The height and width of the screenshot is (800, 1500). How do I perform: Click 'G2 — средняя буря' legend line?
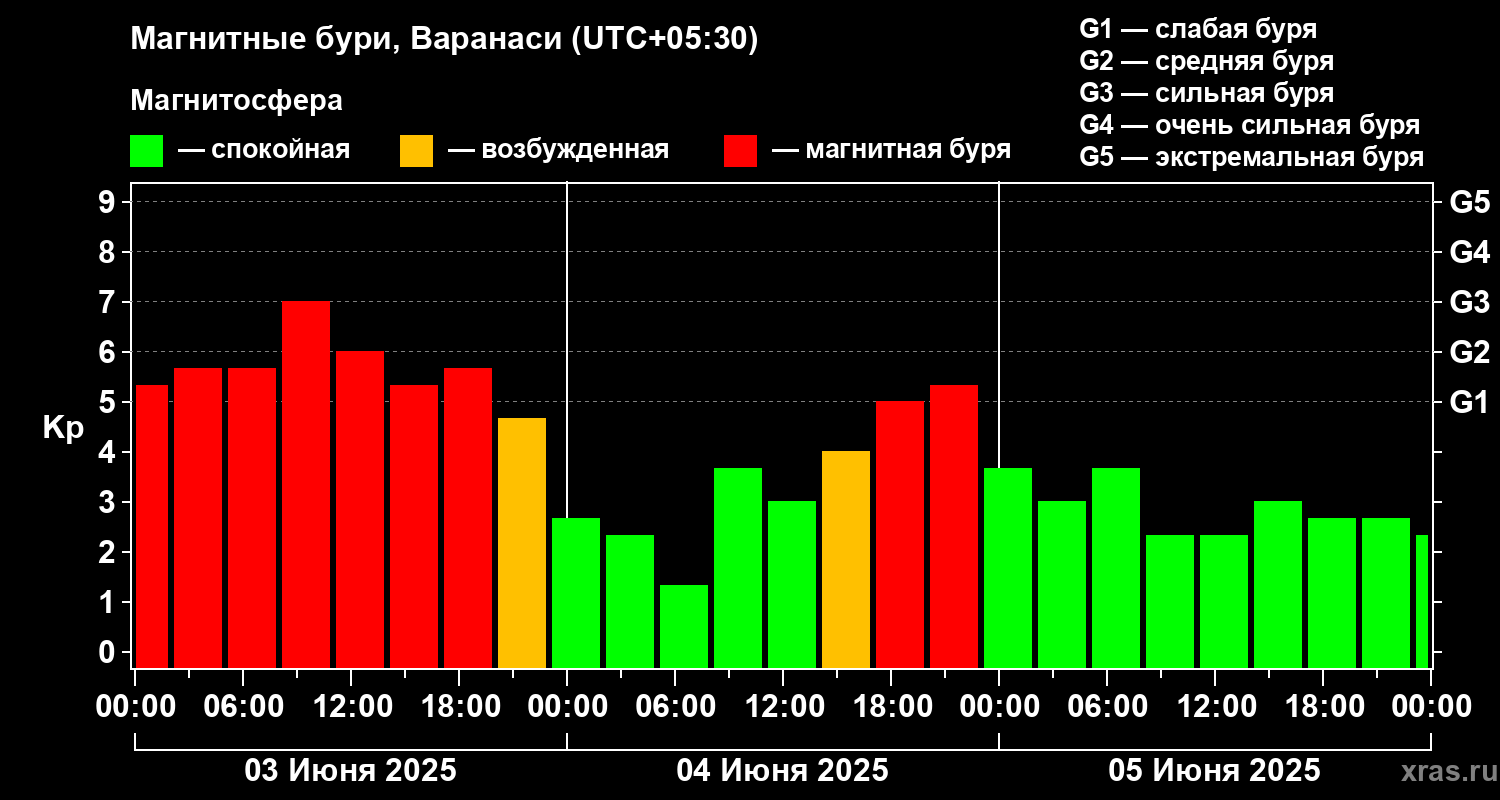(x=1206, y=61)
